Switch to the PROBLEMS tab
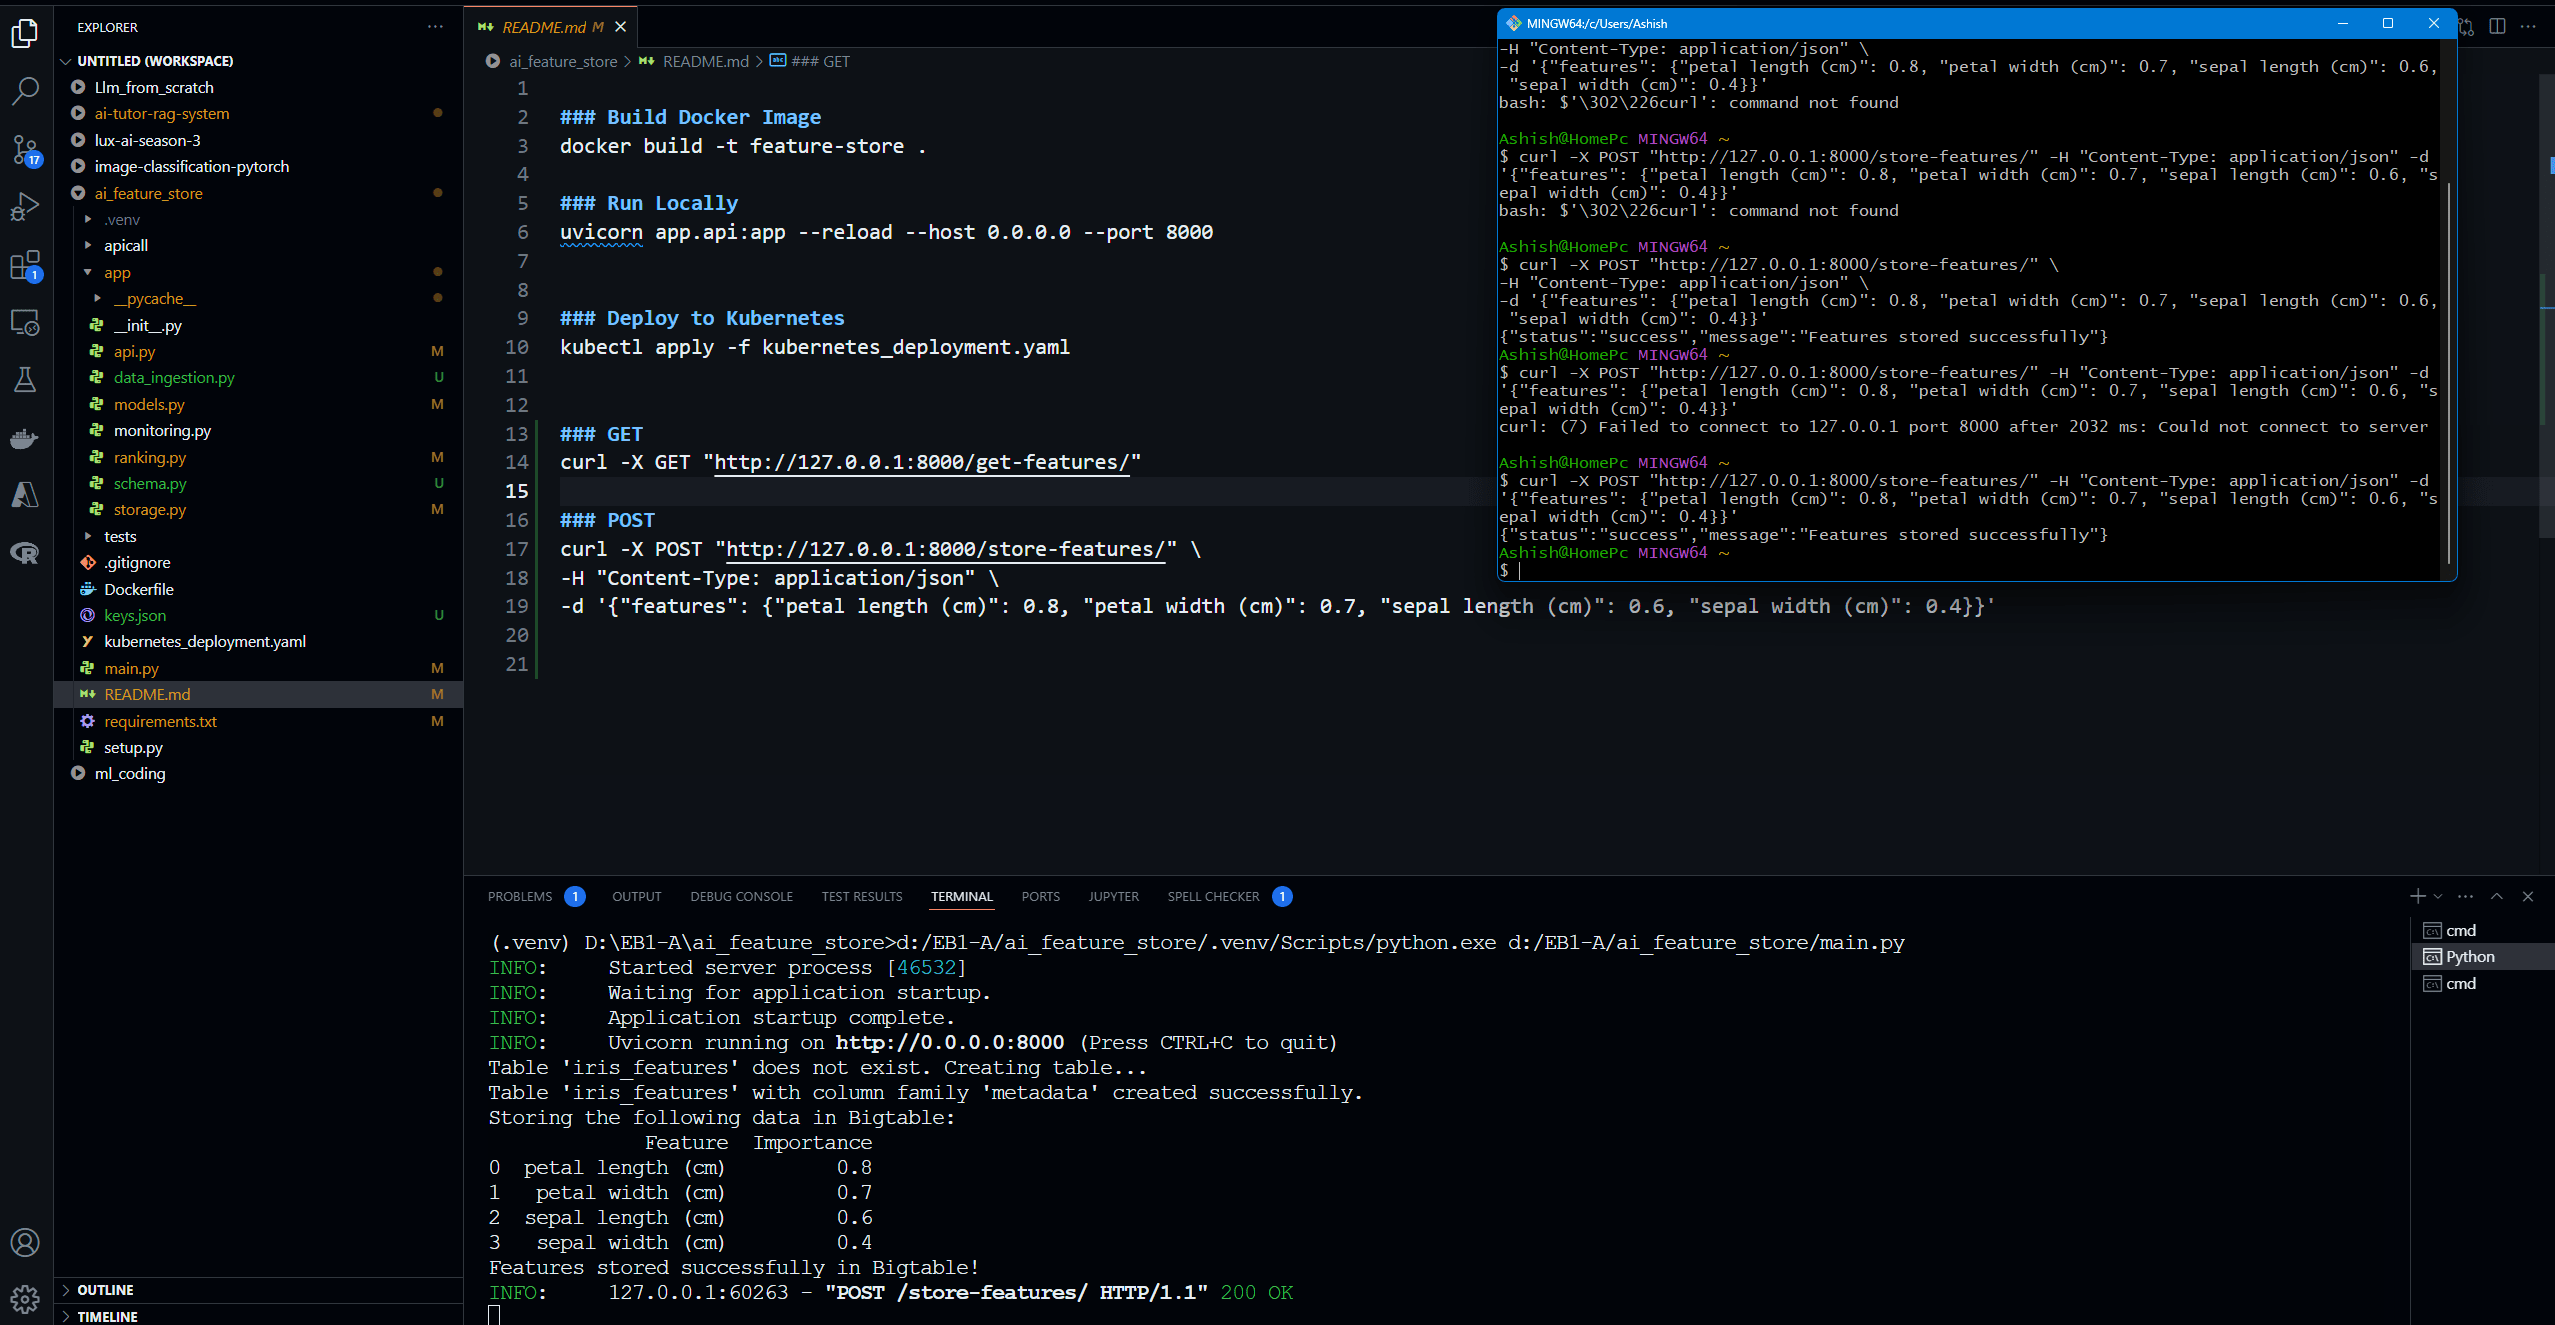The width and height of the screenshot is (2555, 1325). point(520,896)
